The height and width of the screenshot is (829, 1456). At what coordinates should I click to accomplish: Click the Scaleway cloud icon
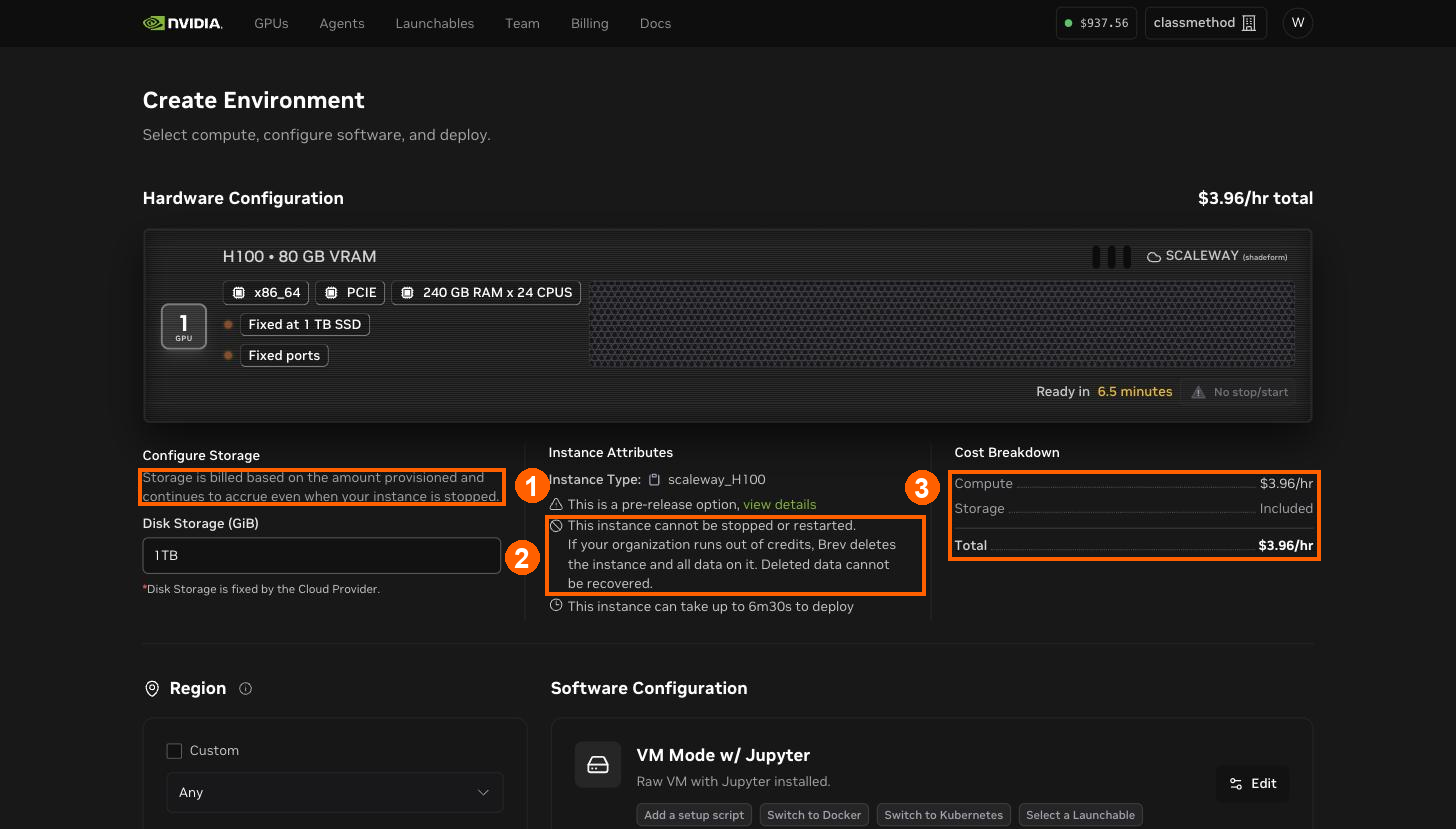tap(1154, 257)
